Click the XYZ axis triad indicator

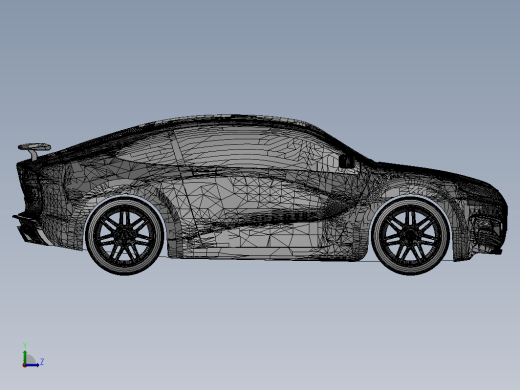click(33, 355)
